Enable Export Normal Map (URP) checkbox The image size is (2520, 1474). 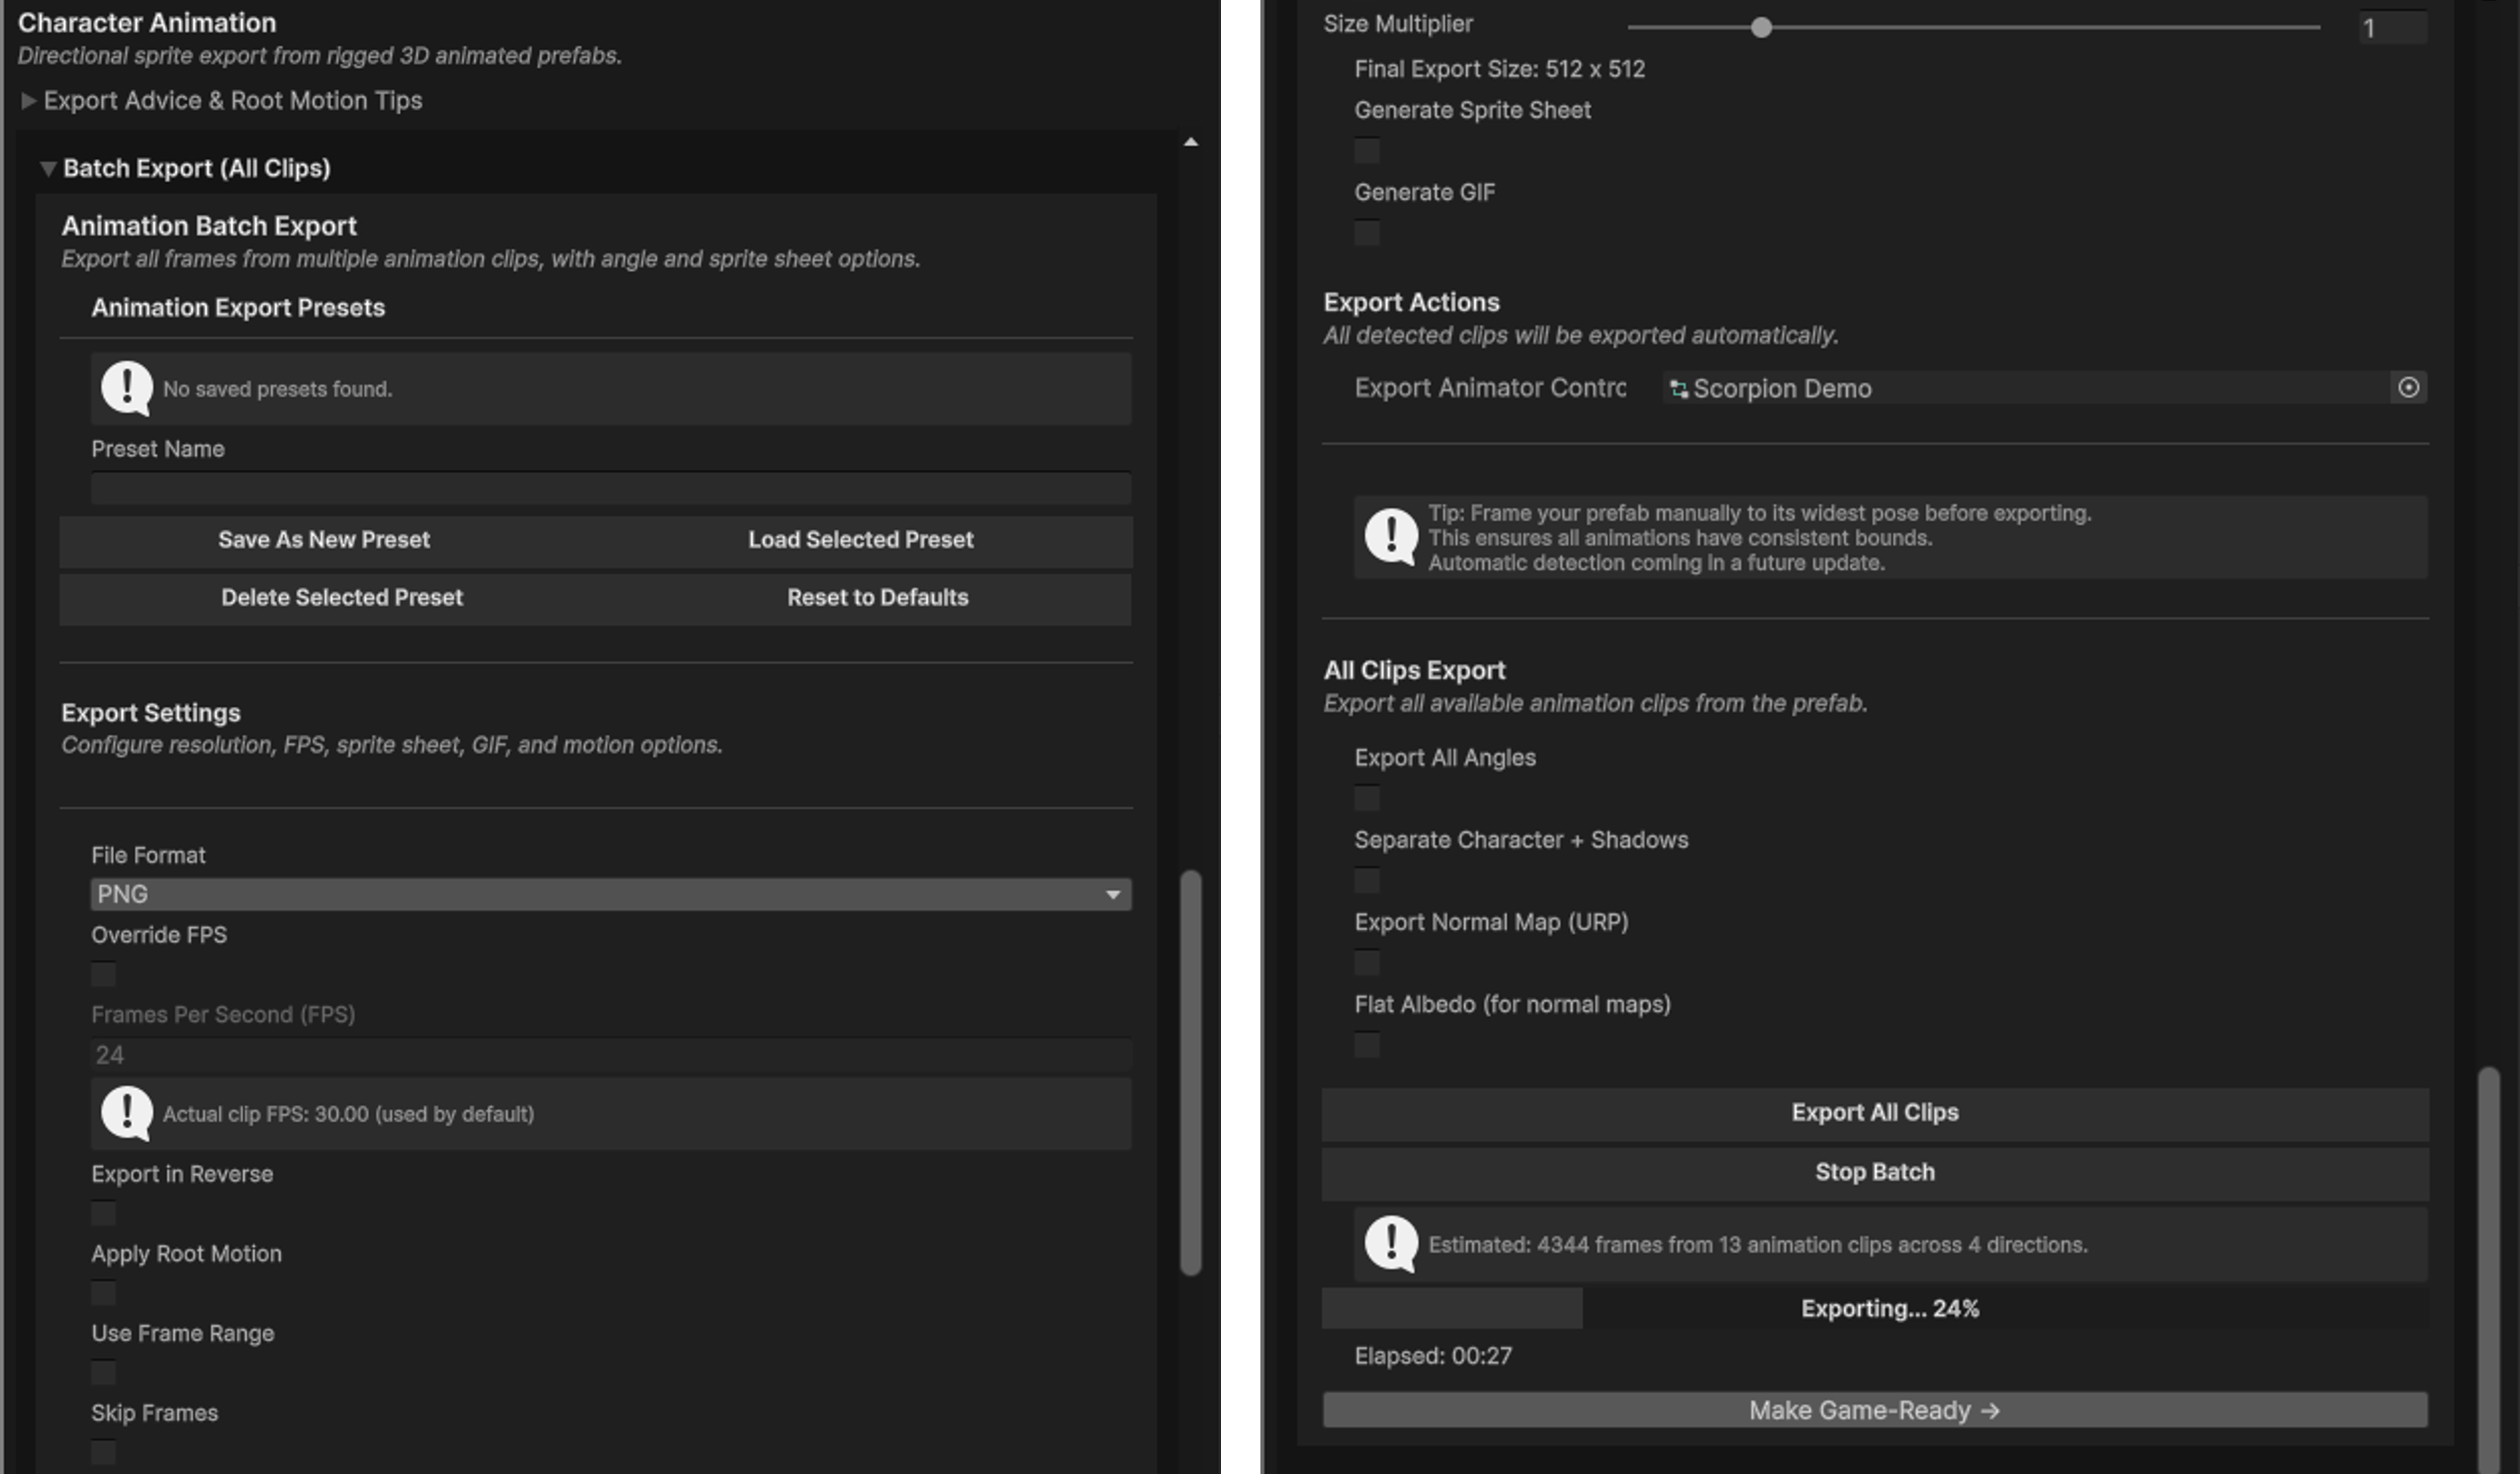click(x=1367, y=962)
